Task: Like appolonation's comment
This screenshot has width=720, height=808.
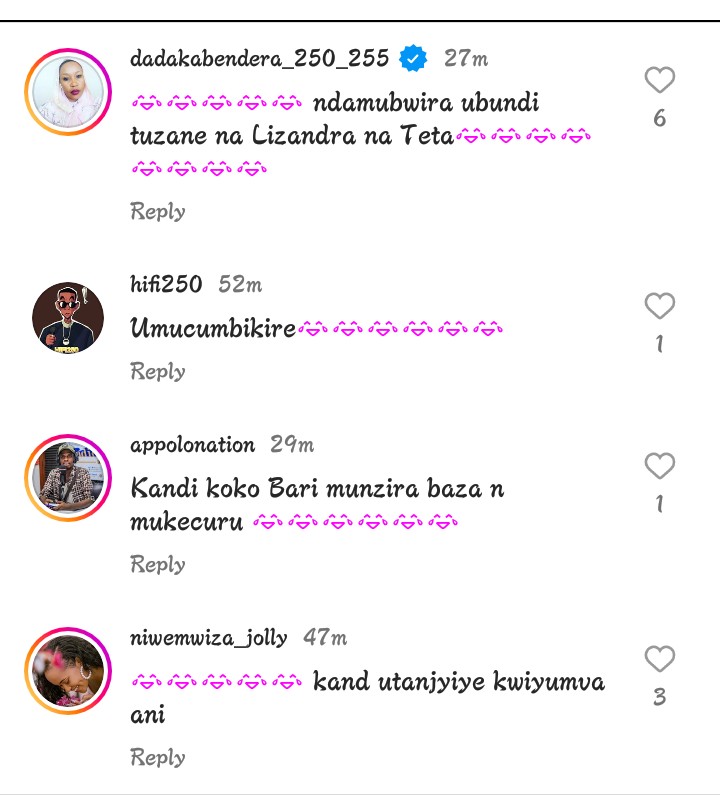Action: coord(659,466)
